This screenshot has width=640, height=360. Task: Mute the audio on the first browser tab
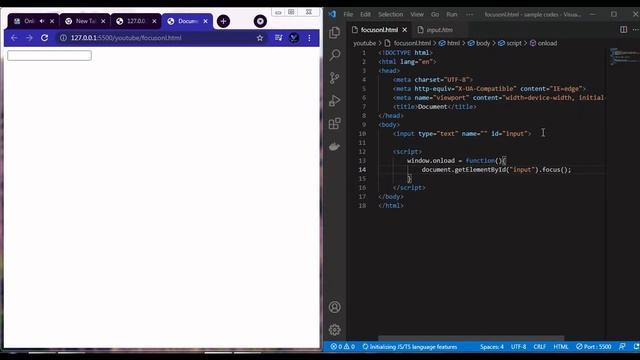[x=42, y=21]
